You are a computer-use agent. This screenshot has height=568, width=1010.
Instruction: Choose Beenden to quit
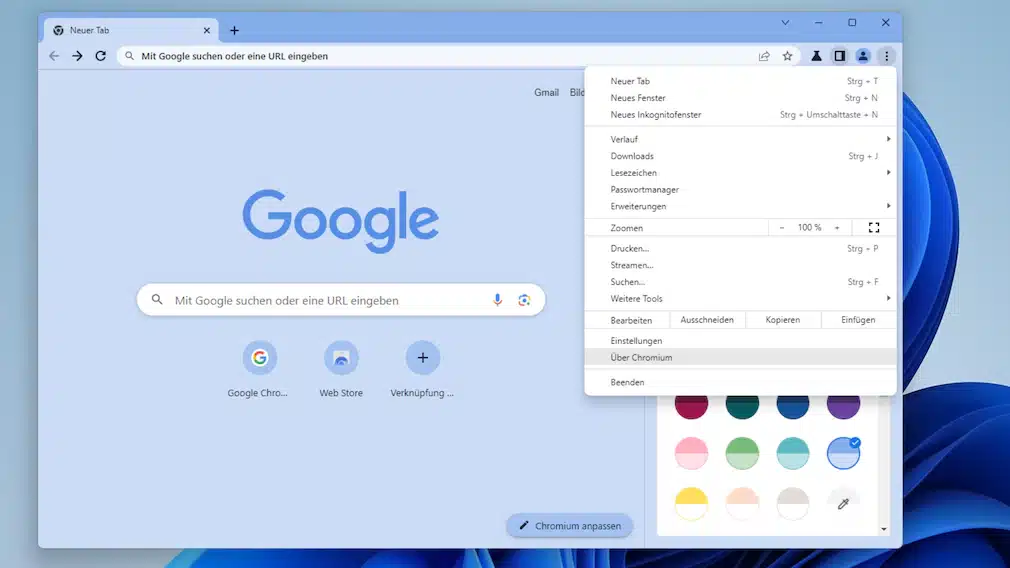[x=740, y=382]
